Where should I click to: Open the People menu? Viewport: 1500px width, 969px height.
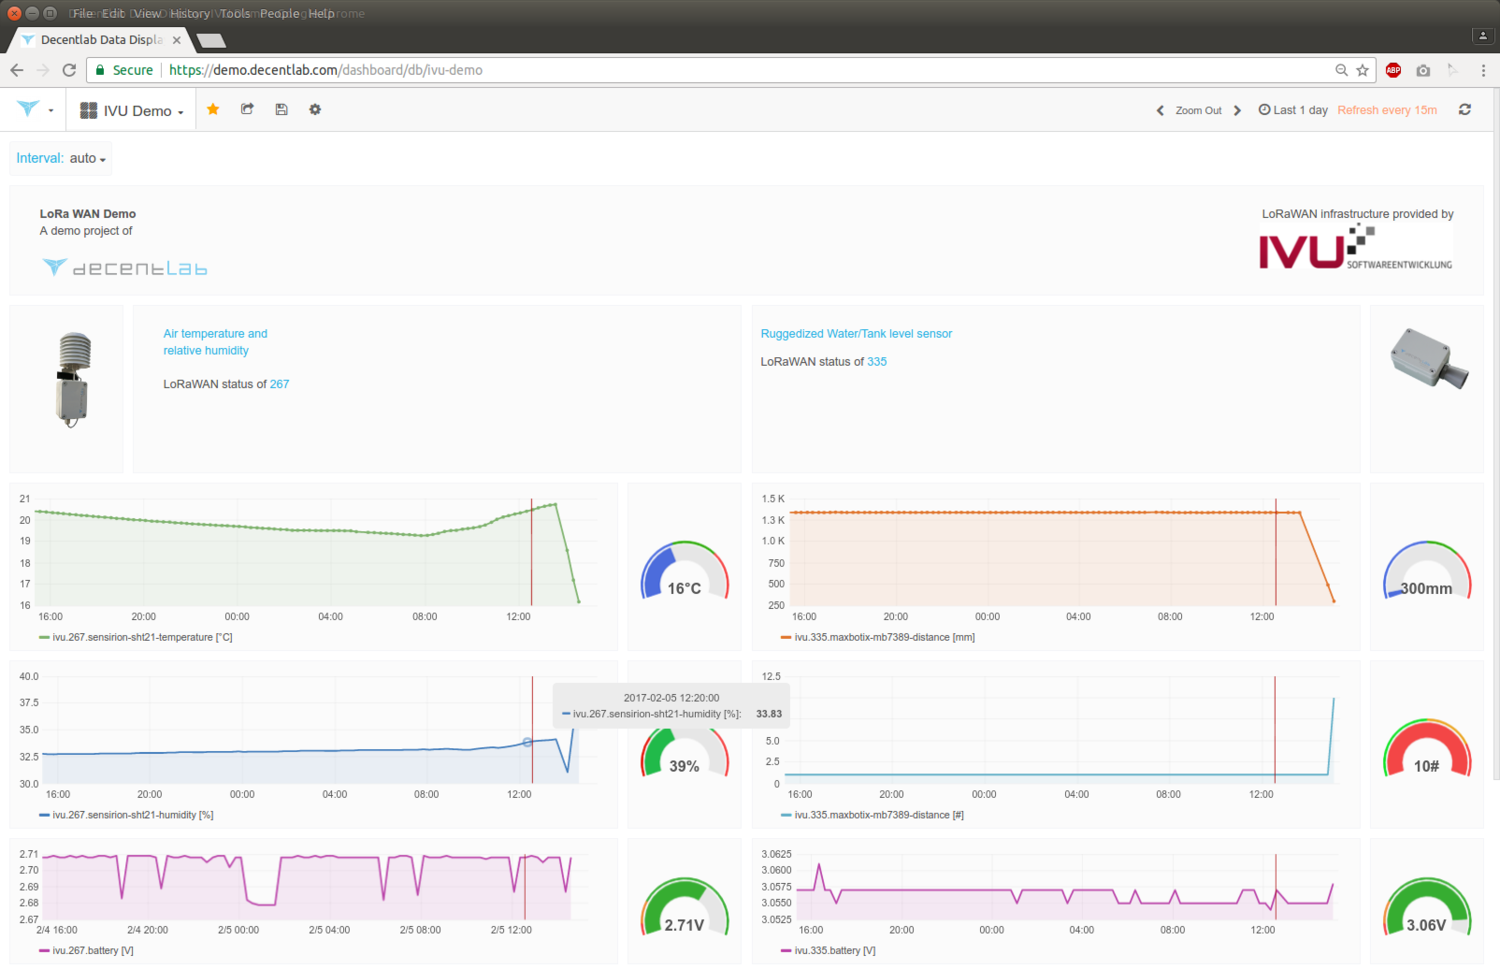click(280, 13)
